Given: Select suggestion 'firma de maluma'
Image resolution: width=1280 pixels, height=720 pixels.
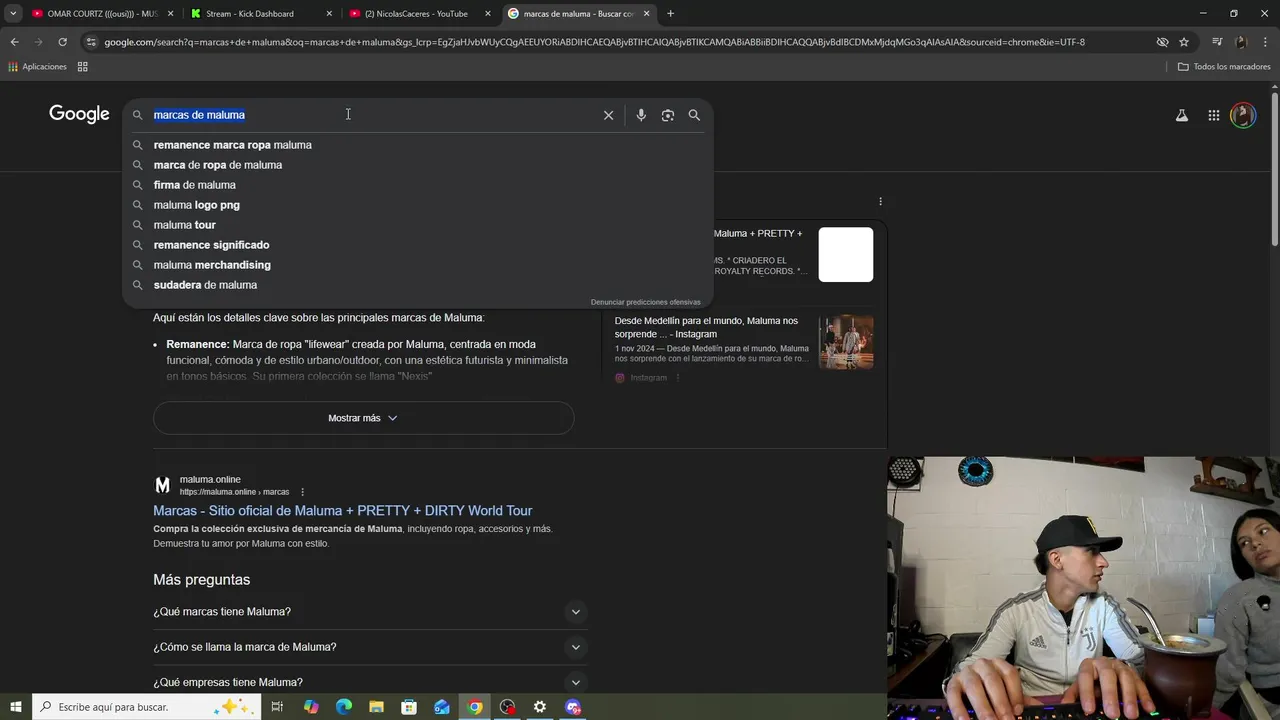Looking at the screenshot, I should [x=194, y=185].
